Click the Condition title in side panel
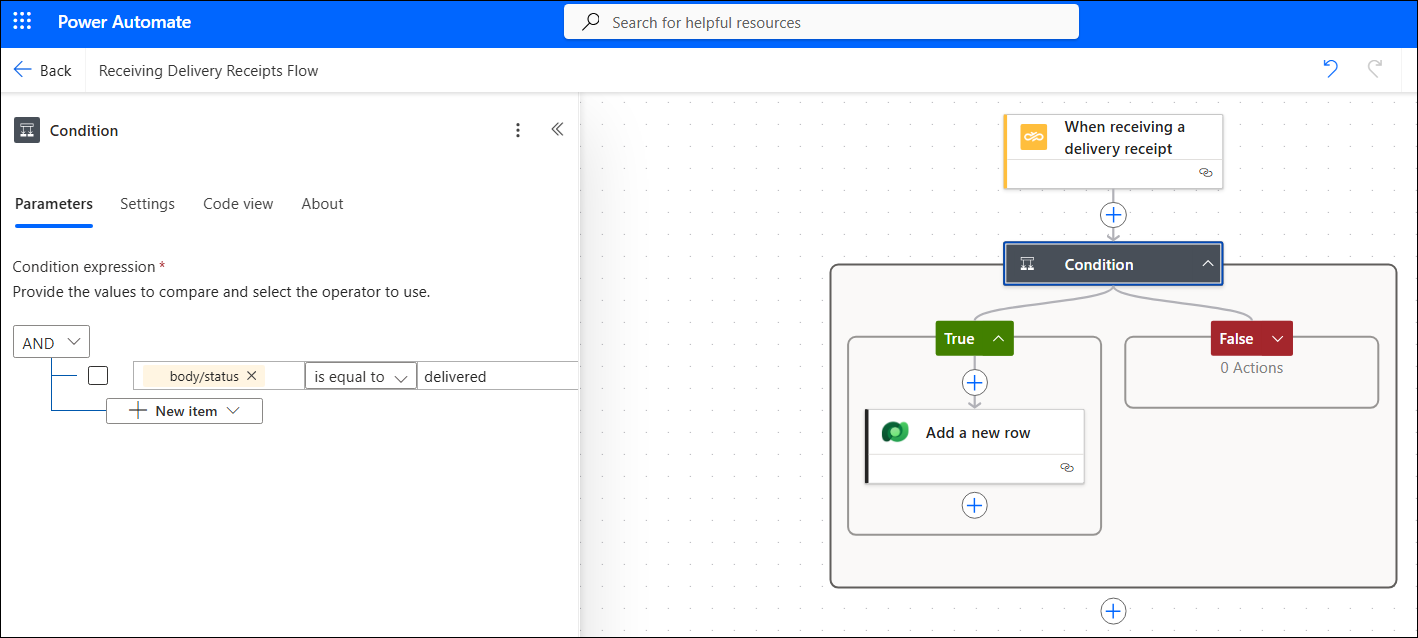Viewport: 1418px width, 638px height. tap(84, 130)
